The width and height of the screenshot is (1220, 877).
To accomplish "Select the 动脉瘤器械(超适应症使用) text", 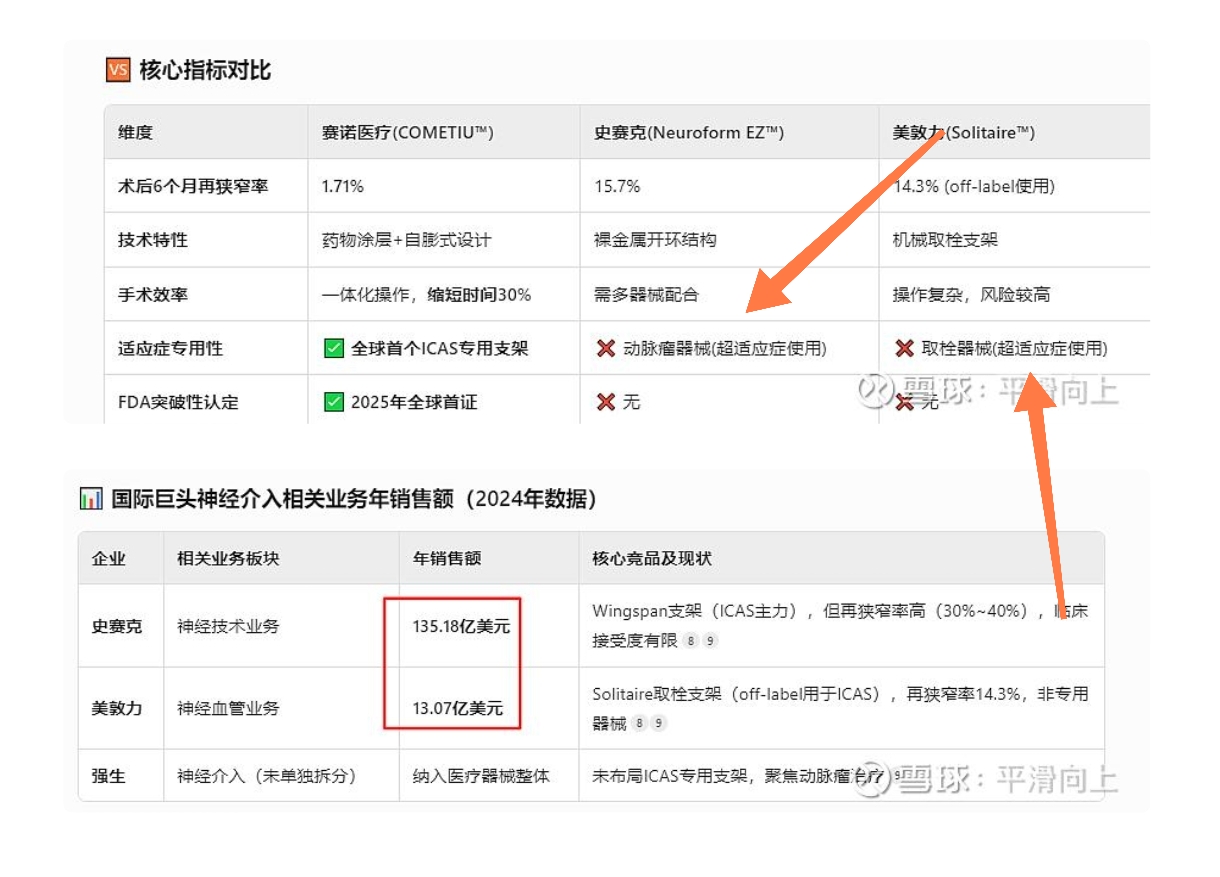I will [x=724, y=349].
